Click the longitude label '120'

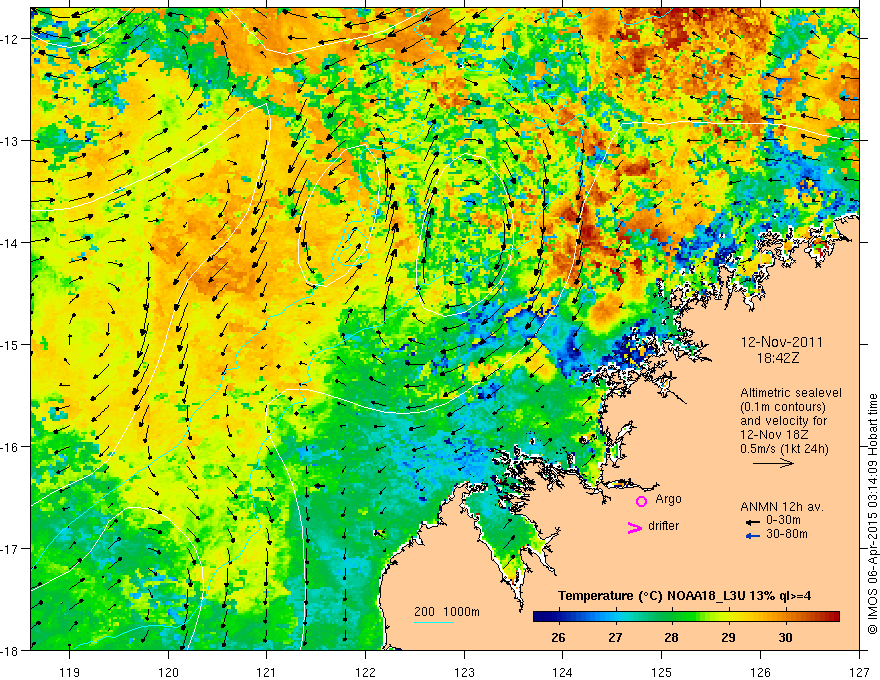168,673
